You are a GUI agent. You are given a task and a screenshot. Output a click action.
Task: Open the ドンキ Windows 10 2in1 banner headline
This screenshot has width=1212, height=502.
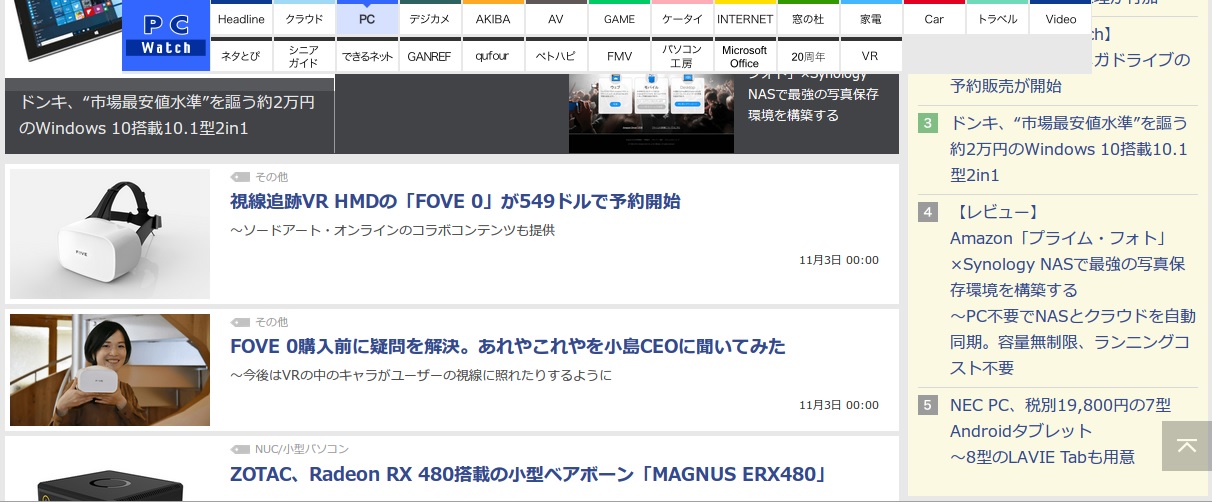168,115
